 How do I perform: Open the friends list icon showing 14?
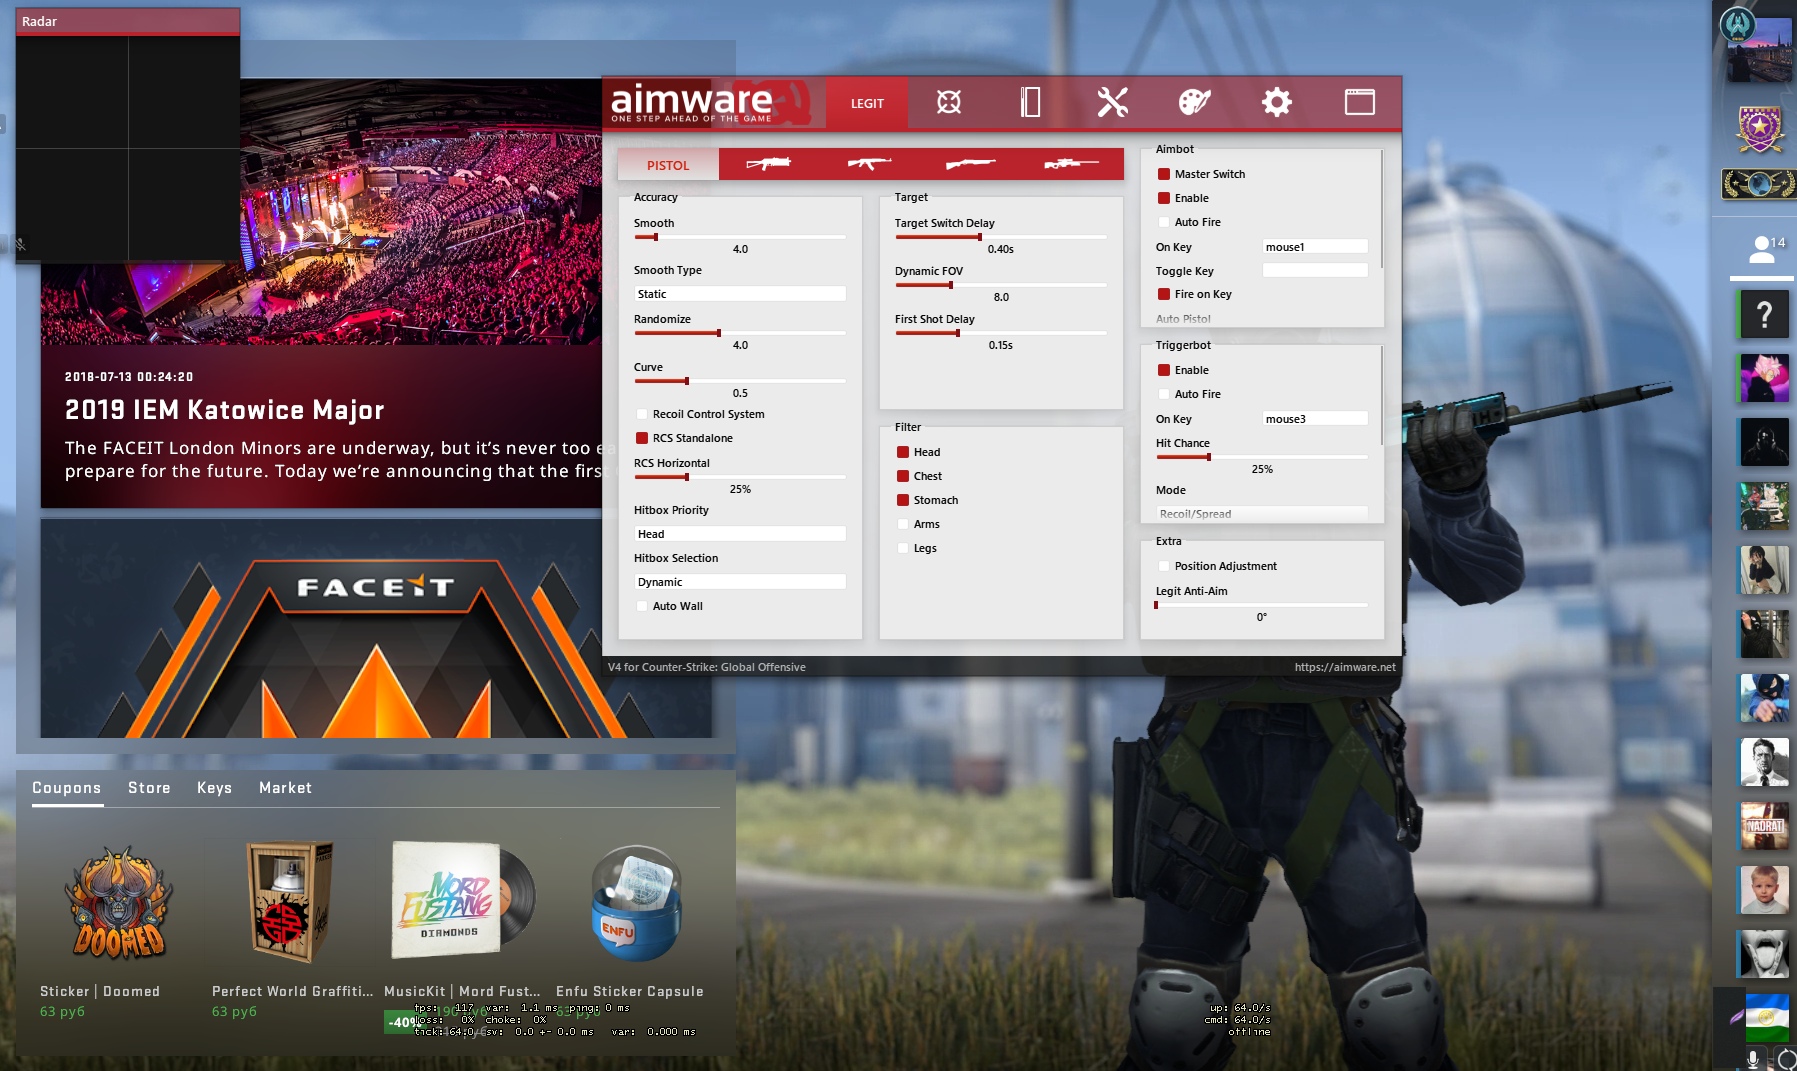point(1765,250)
